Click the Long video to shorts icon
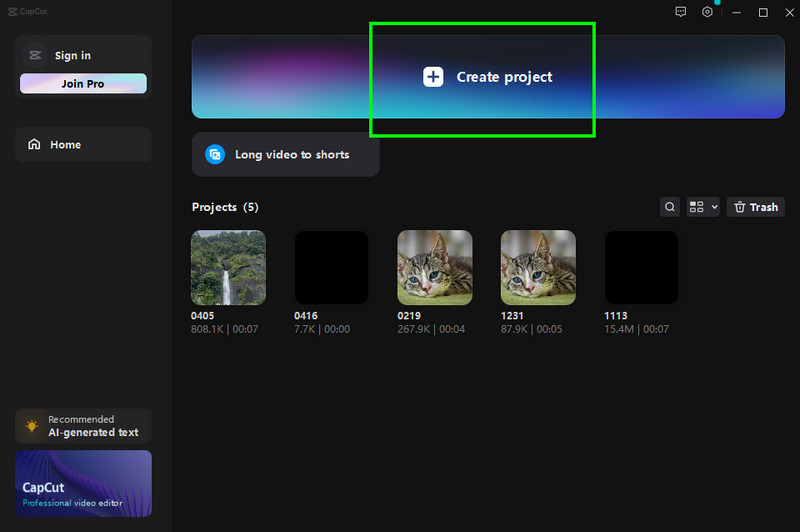 (x=215, y=155)
